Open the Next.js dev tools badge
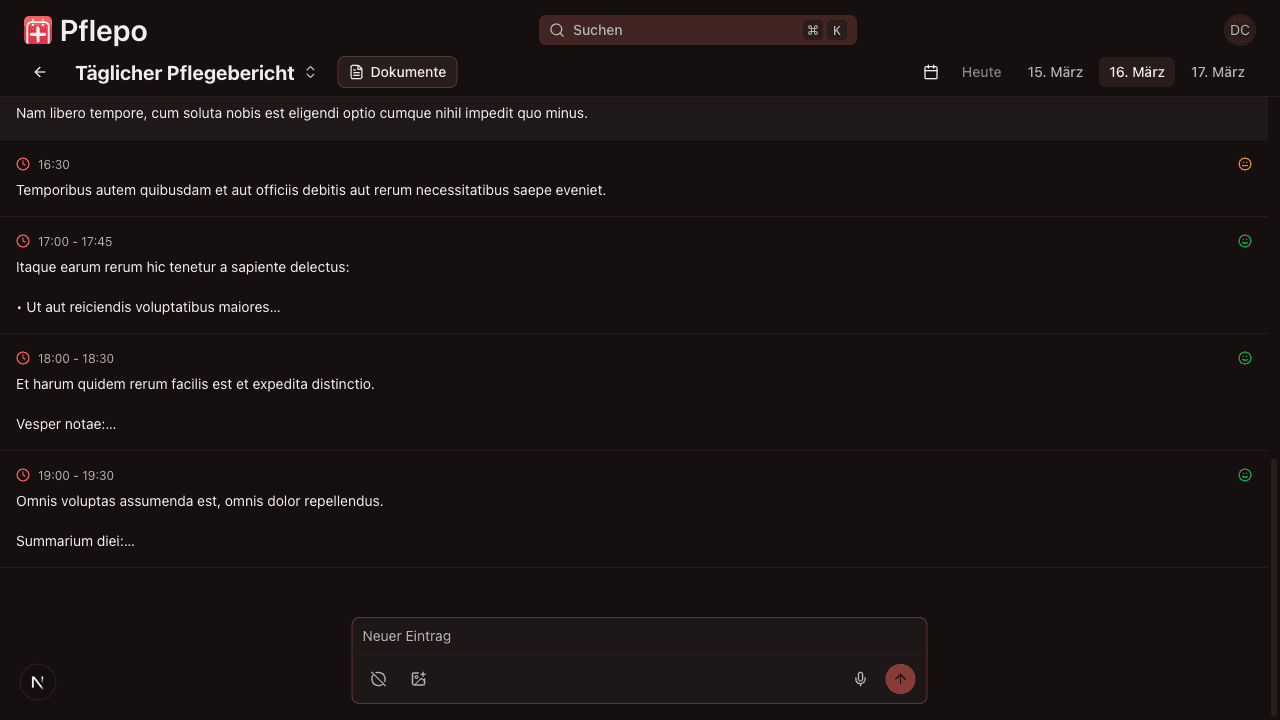This screenshot has height=720, width=1280. [x=38, y=682]
